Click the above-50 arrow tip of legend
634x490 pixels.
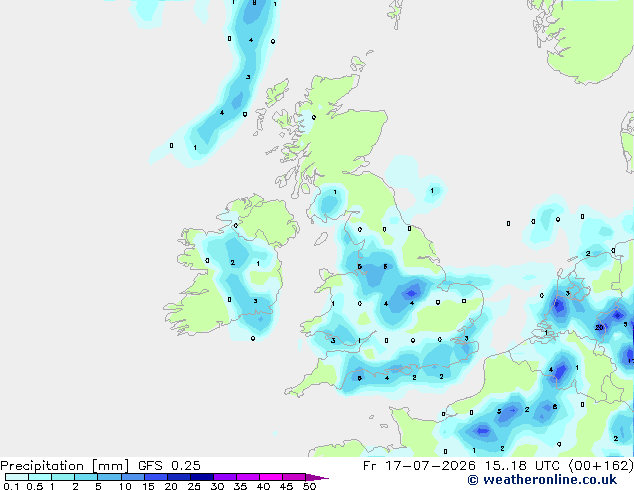coord(317,477)
